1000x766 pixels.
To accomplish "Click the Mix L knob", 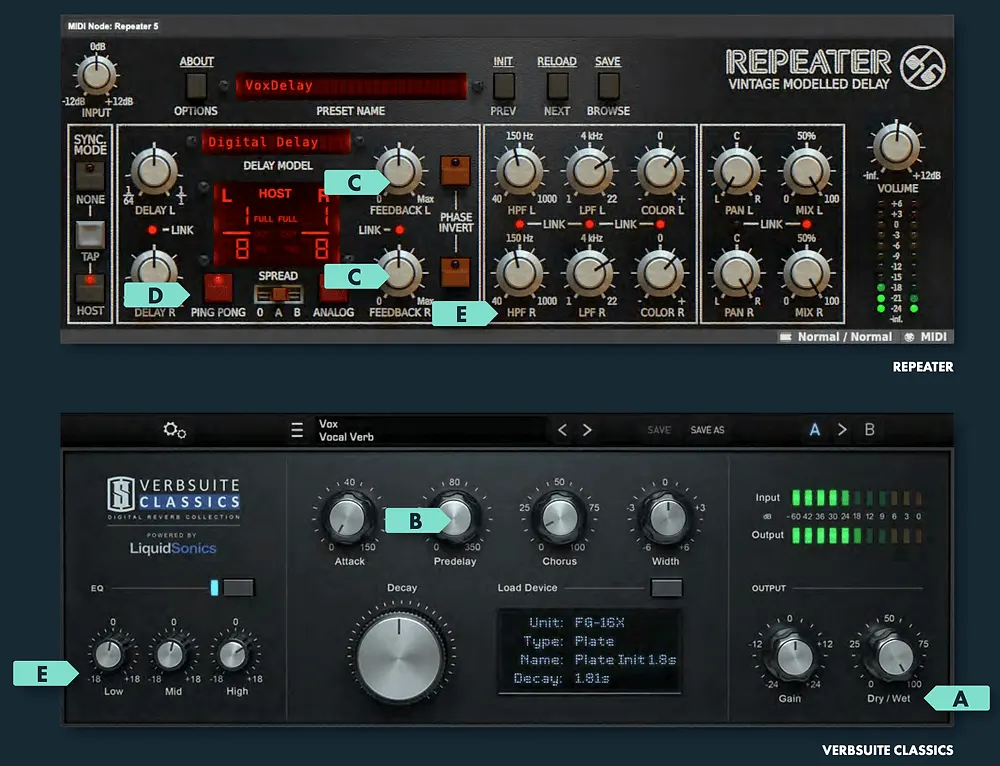I will tap(807, 171).
